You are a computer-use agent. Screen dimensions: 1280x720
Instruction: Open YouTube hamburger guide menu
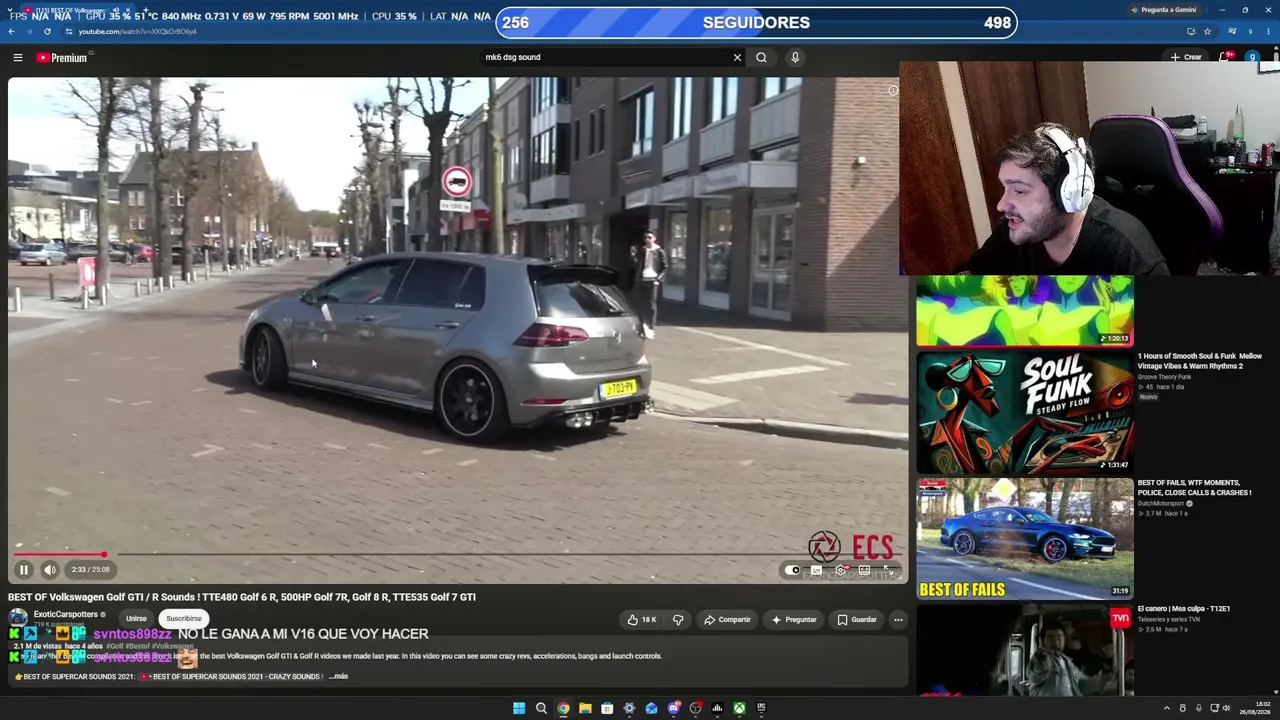[17, 58]
